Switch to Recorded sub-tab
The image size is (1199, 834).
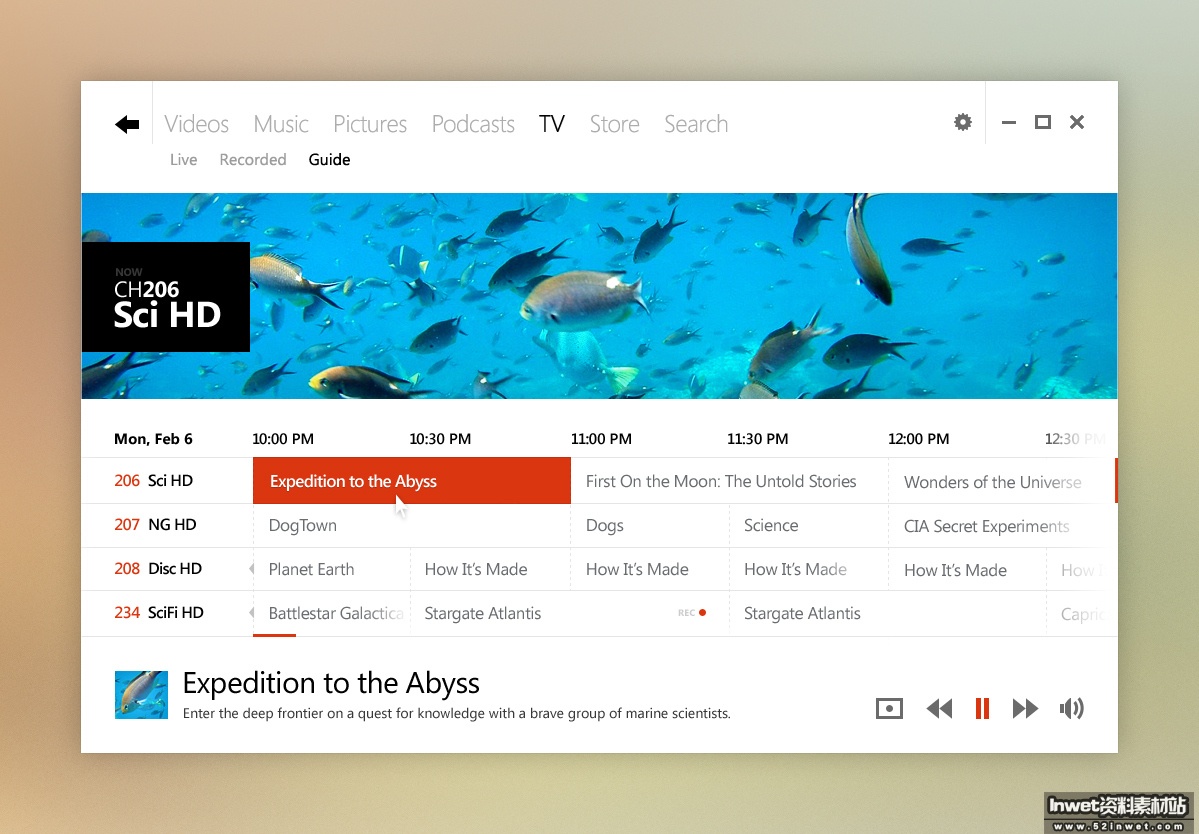(253, 160)
